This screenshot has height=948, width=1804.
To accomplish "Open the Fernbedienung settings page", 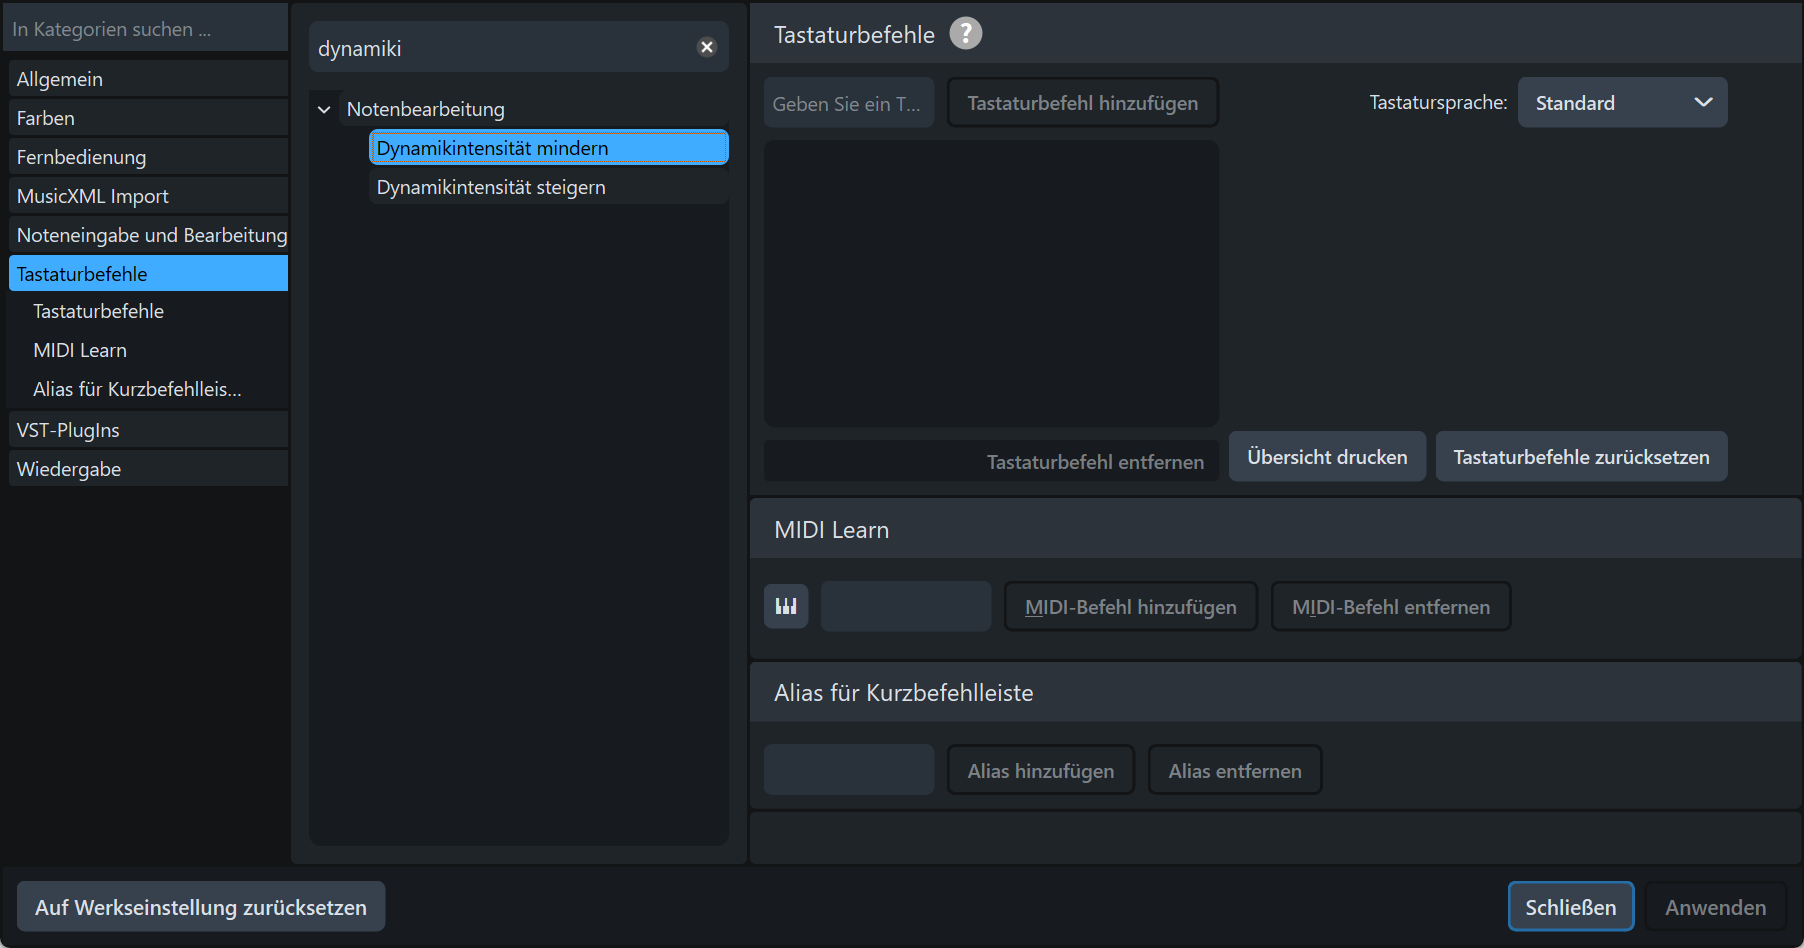I will point(81,157).
